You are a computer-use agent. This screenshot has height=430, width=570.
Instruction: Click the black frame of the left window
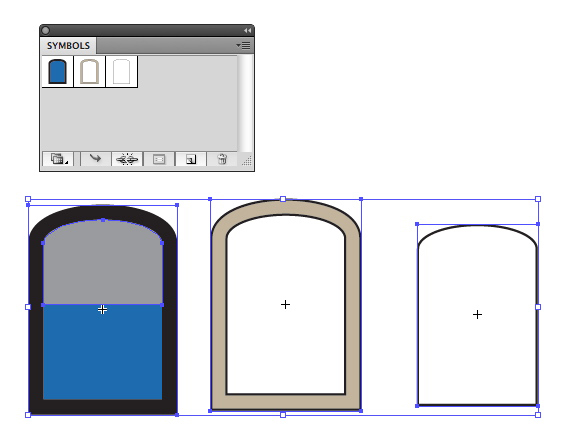point(36,320)
